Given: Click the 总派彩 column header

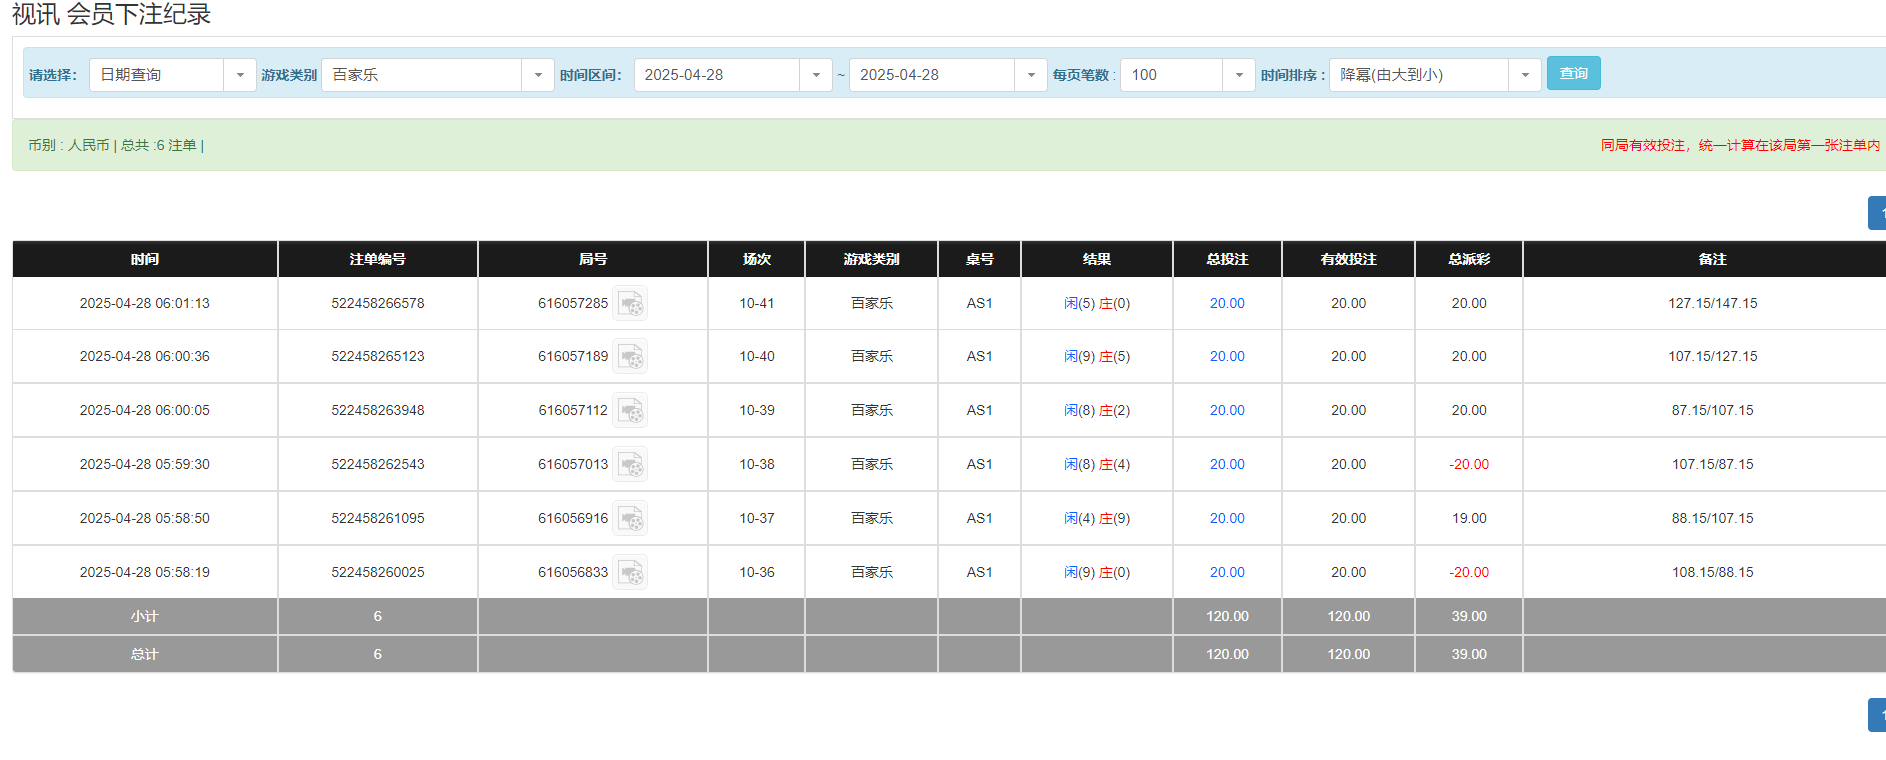Looking at the screenshot, I should [1468, 259].
